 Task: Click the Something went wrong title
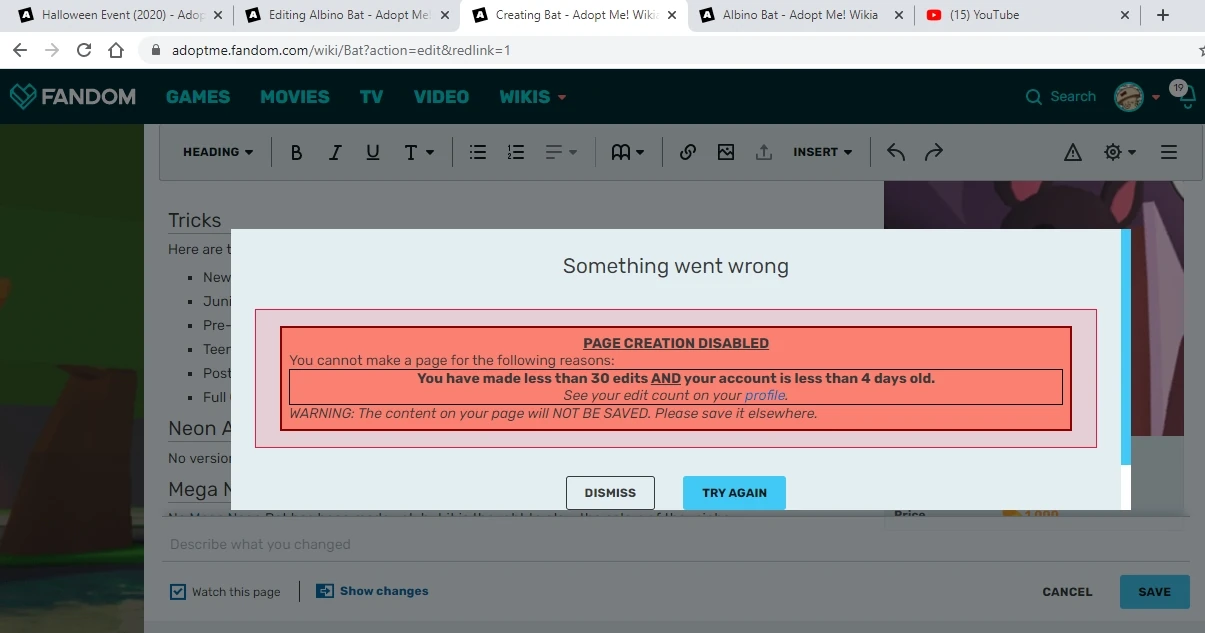click(x=676, y=266)
